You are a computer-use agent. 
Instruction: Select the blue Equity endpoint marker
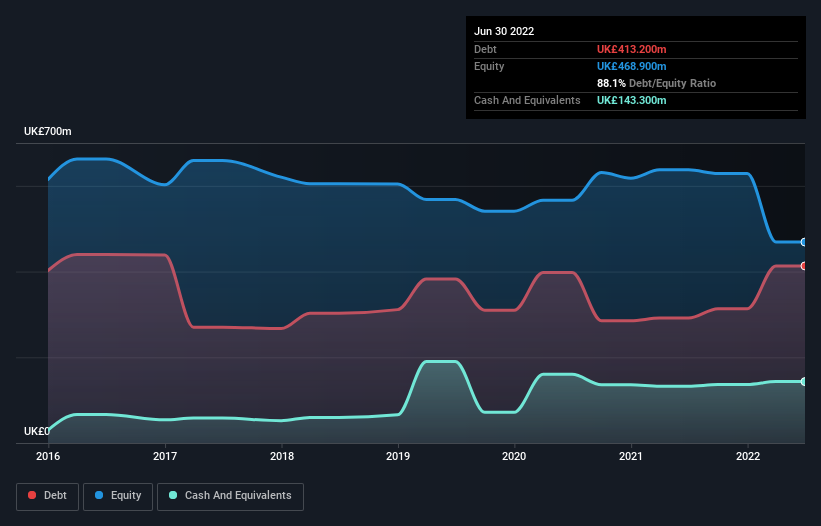click(x=803, y=242)
